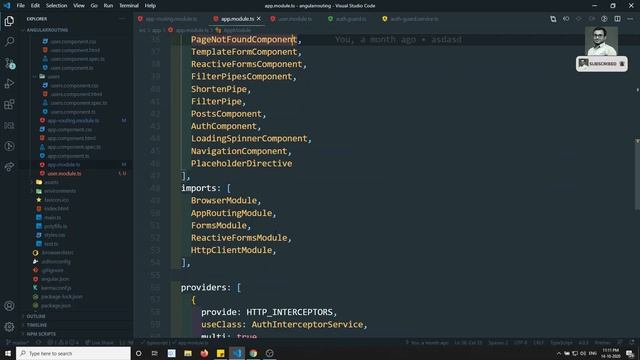Open user.module.ts in file tree
The width and height of the screenshot is (640, 360).
coord(64,173)
